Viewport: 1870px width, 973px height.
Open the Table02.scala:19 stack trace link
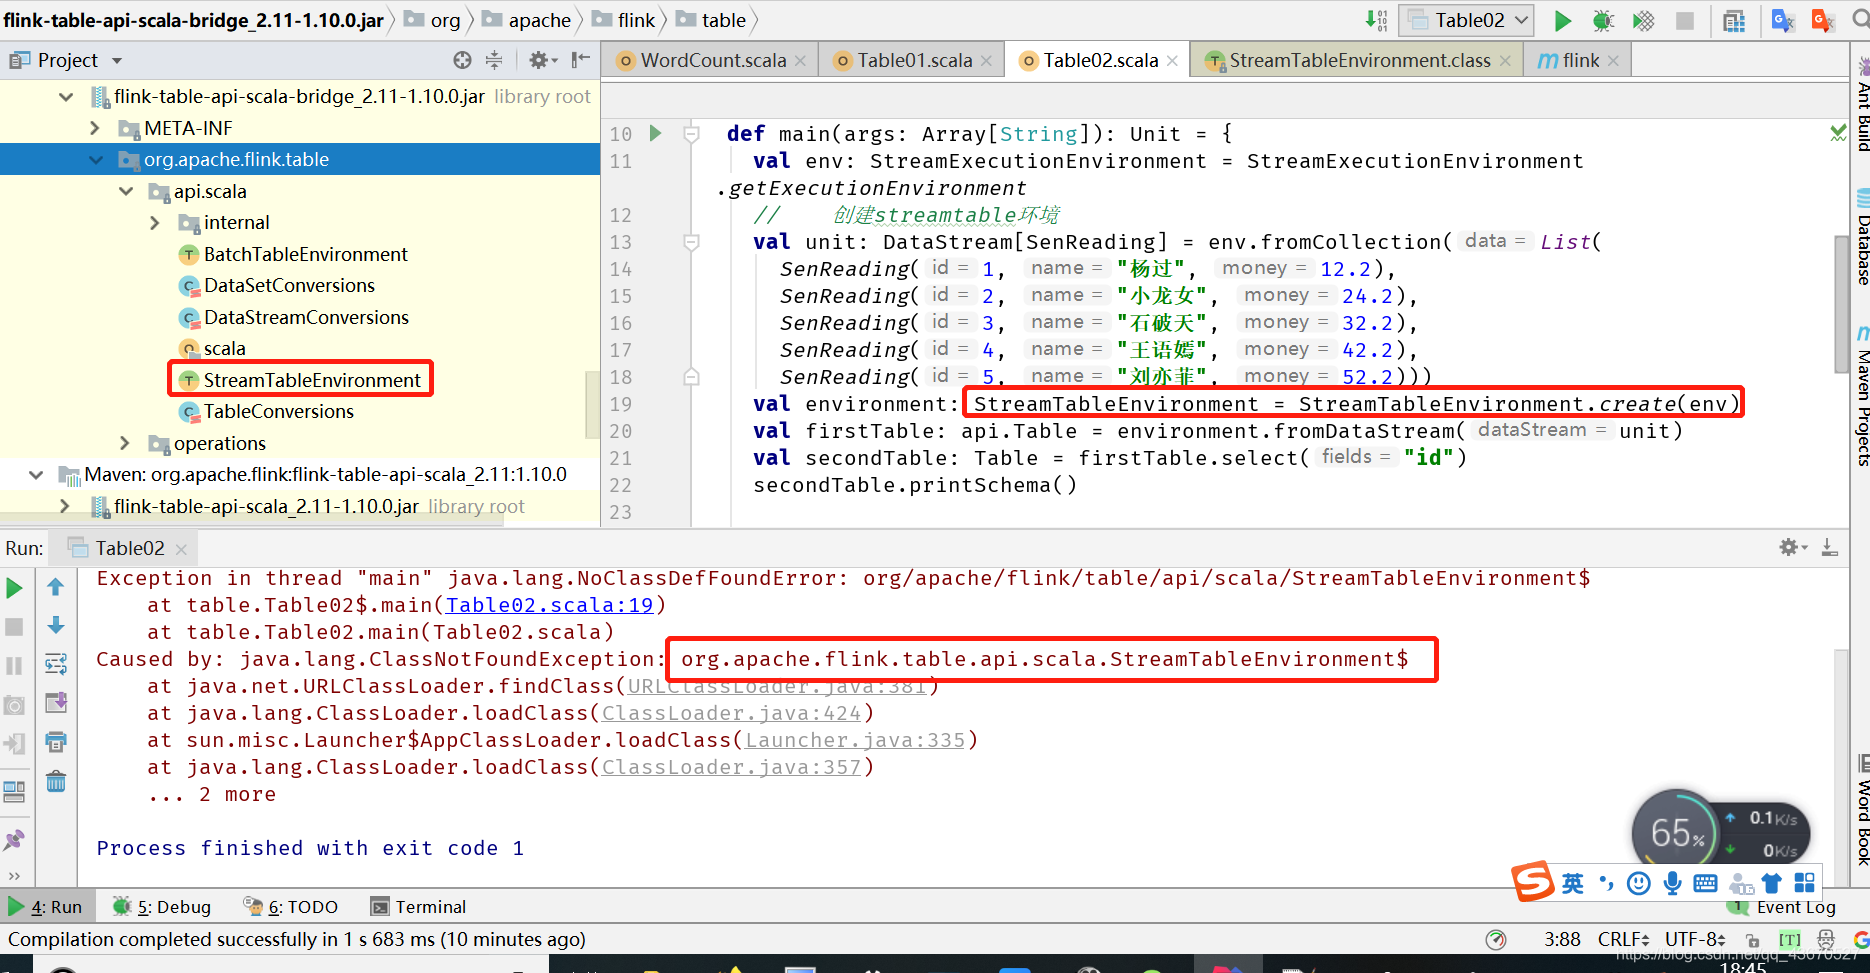tap(549, 605)
